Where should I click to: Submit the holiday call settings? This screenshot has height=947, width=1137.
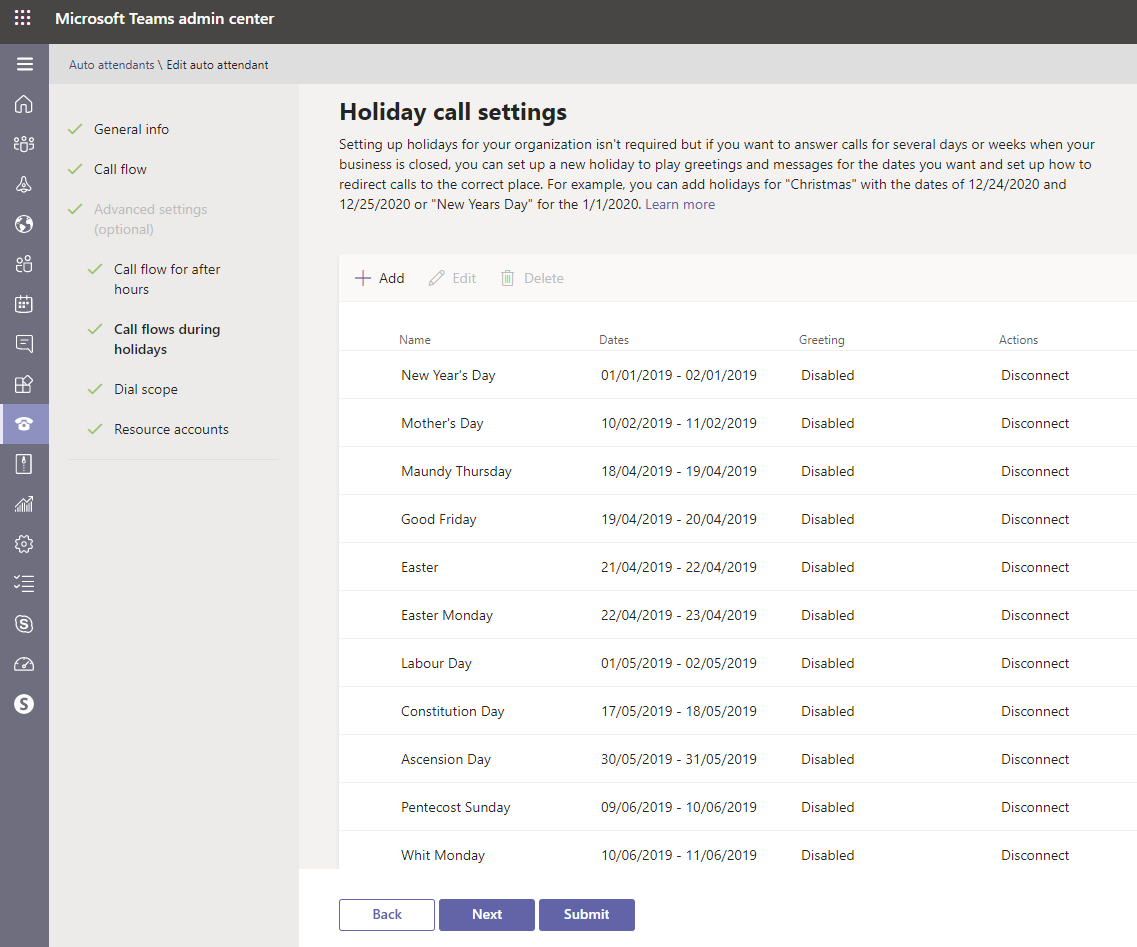pyautogui.click(x=586, y=914)
